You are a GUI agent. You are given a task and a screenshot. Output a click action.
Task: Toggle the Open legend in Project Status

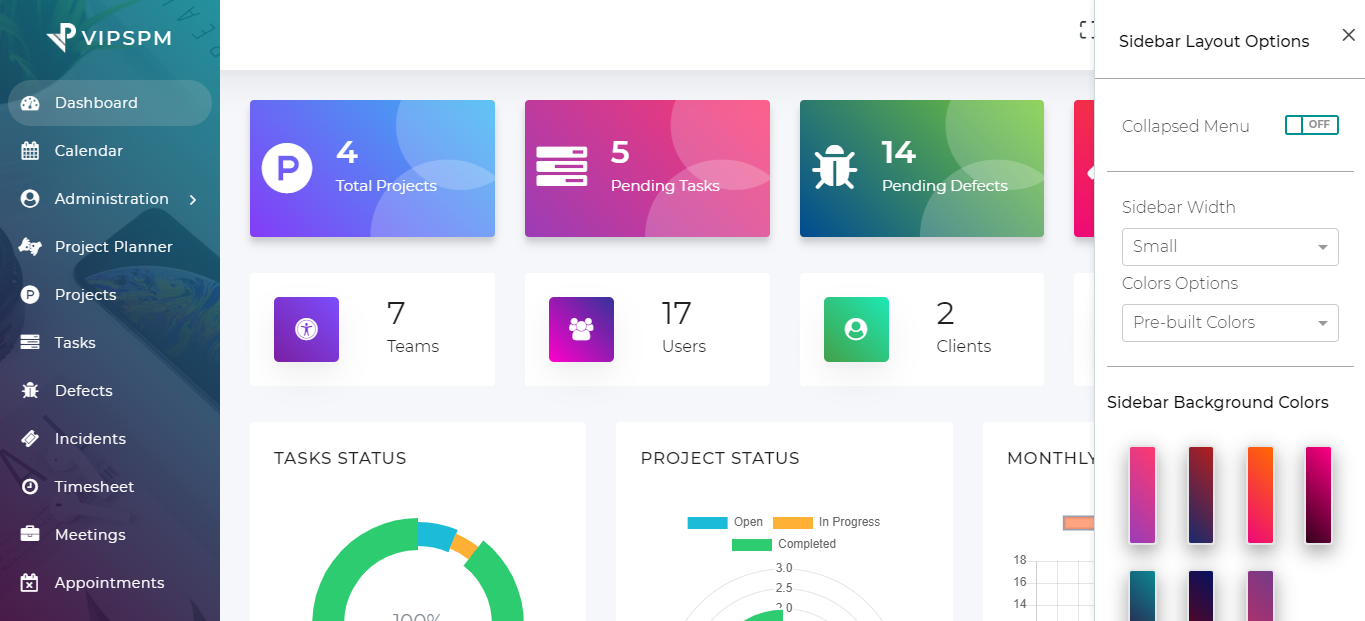pyautogui.click(x=725, y=522)
